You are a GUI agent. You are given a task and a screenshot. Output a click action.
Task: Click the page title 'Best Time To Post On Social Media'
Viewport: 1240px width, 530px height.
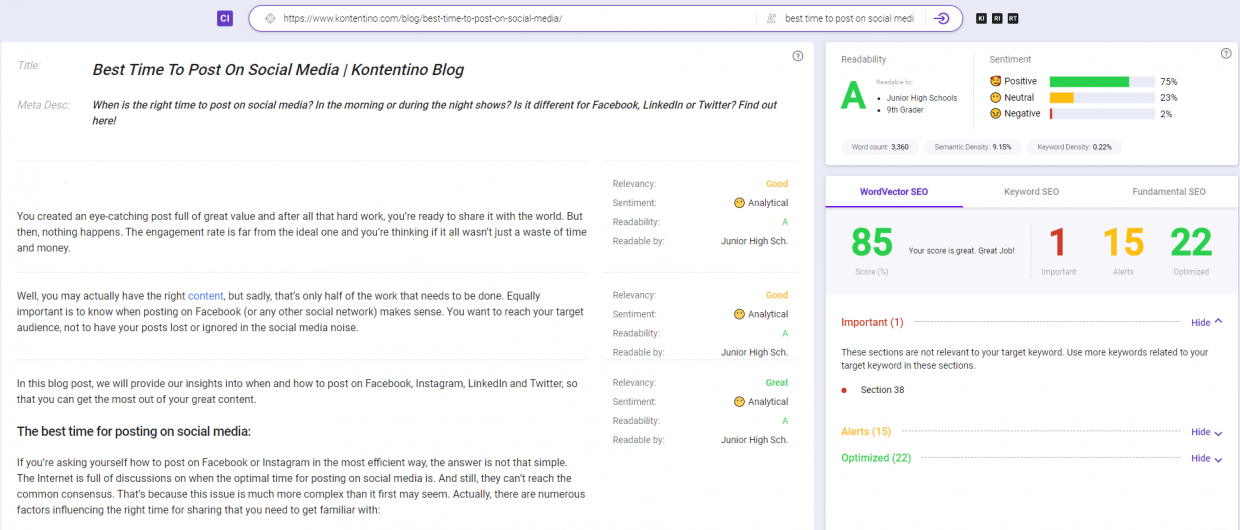point(278,70)
